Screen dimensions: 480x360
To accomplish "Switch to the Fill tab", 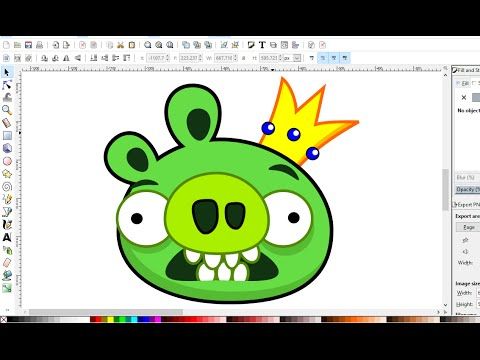I will [x=463, y=83].
